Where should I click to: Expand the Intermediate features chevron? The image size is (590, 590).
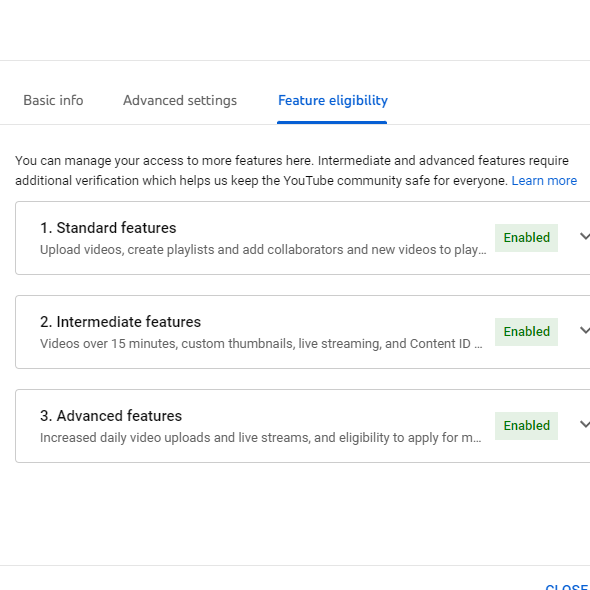[x=584, y=331]
